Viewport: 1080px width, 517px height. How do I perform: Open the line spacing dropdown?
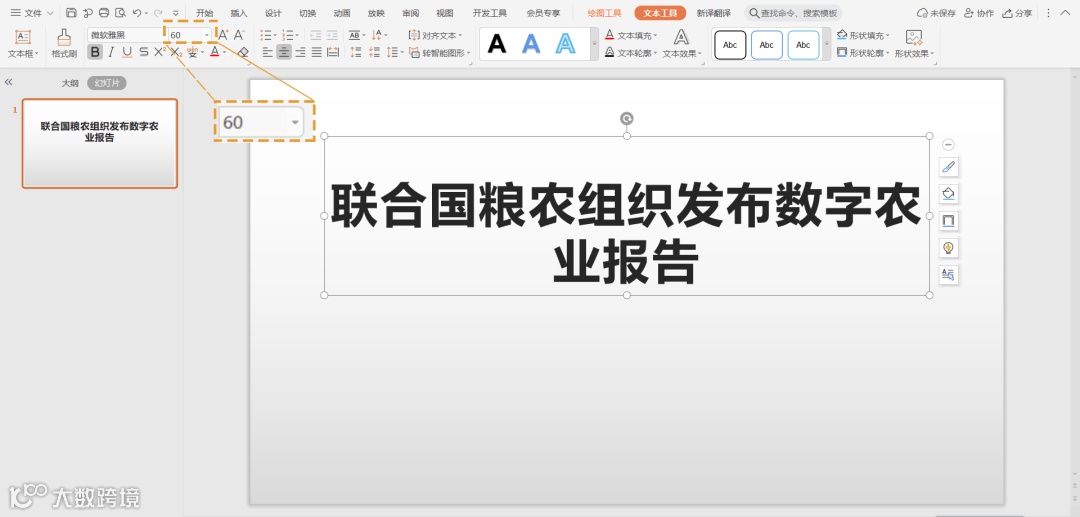[395, 52]
